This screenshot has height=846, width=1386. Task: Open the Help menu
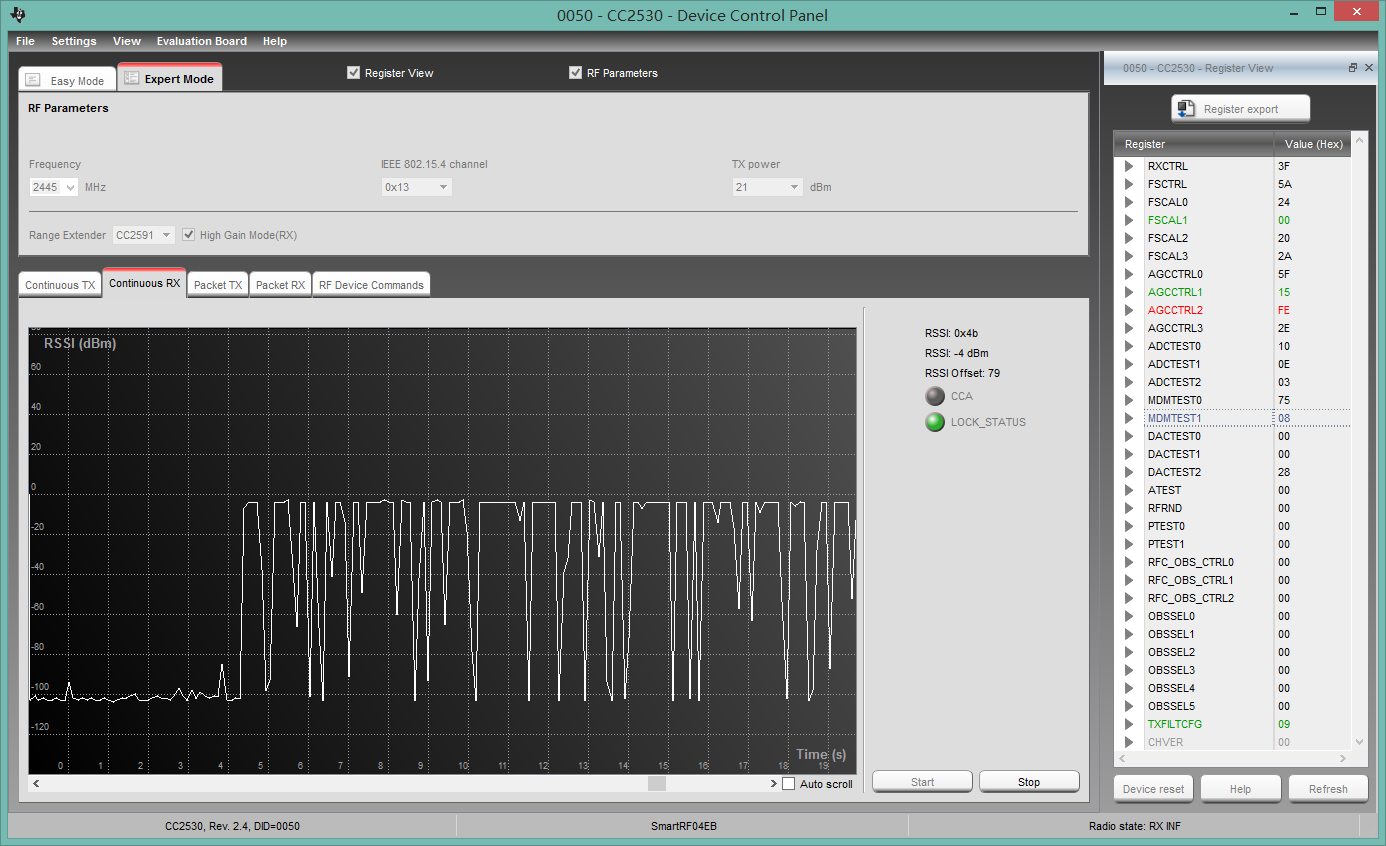[x=275, y=41]
